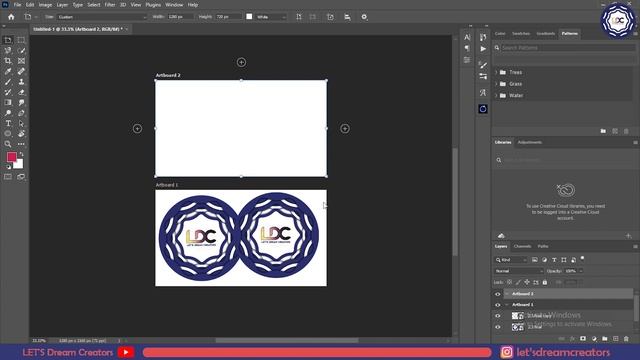Select the Brush tool
This screenshot has width=640, height=360.
click(x=8, y=82)
